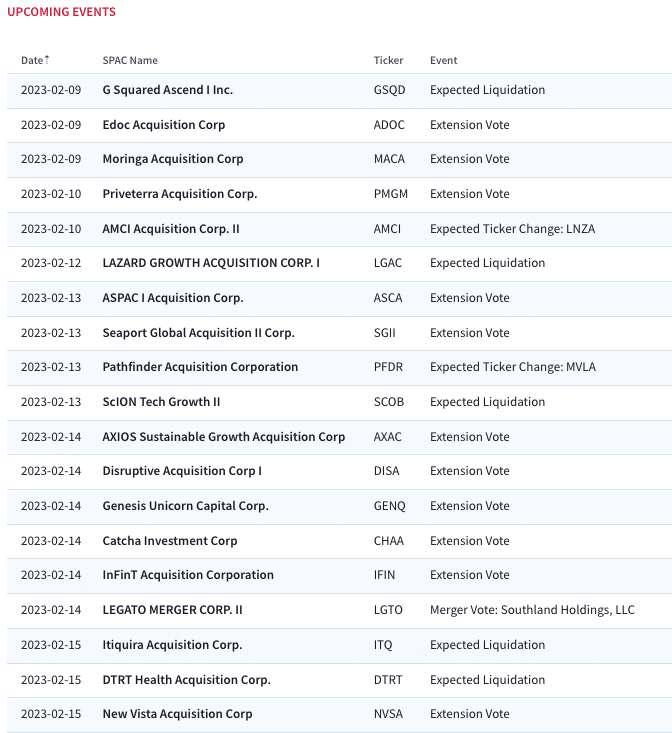The width and height of the screenshot is (672, 733).
Task: Select the AXAC ticker cell
Action: point(387,437)
